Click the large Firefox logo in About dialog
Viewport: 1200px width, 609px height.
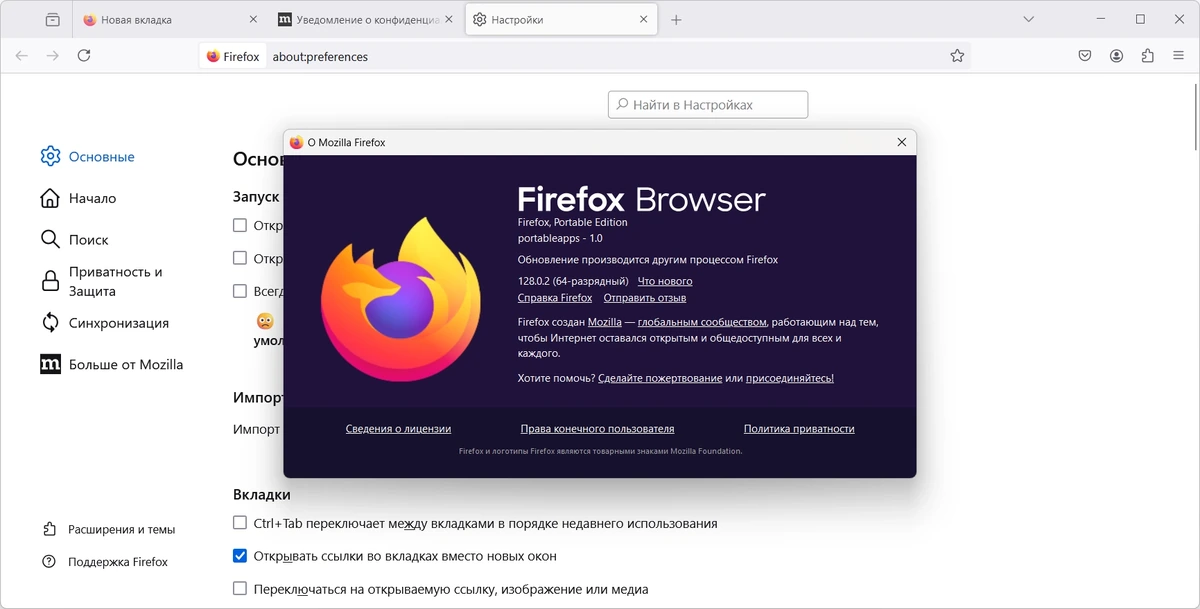tap(401, 300)
